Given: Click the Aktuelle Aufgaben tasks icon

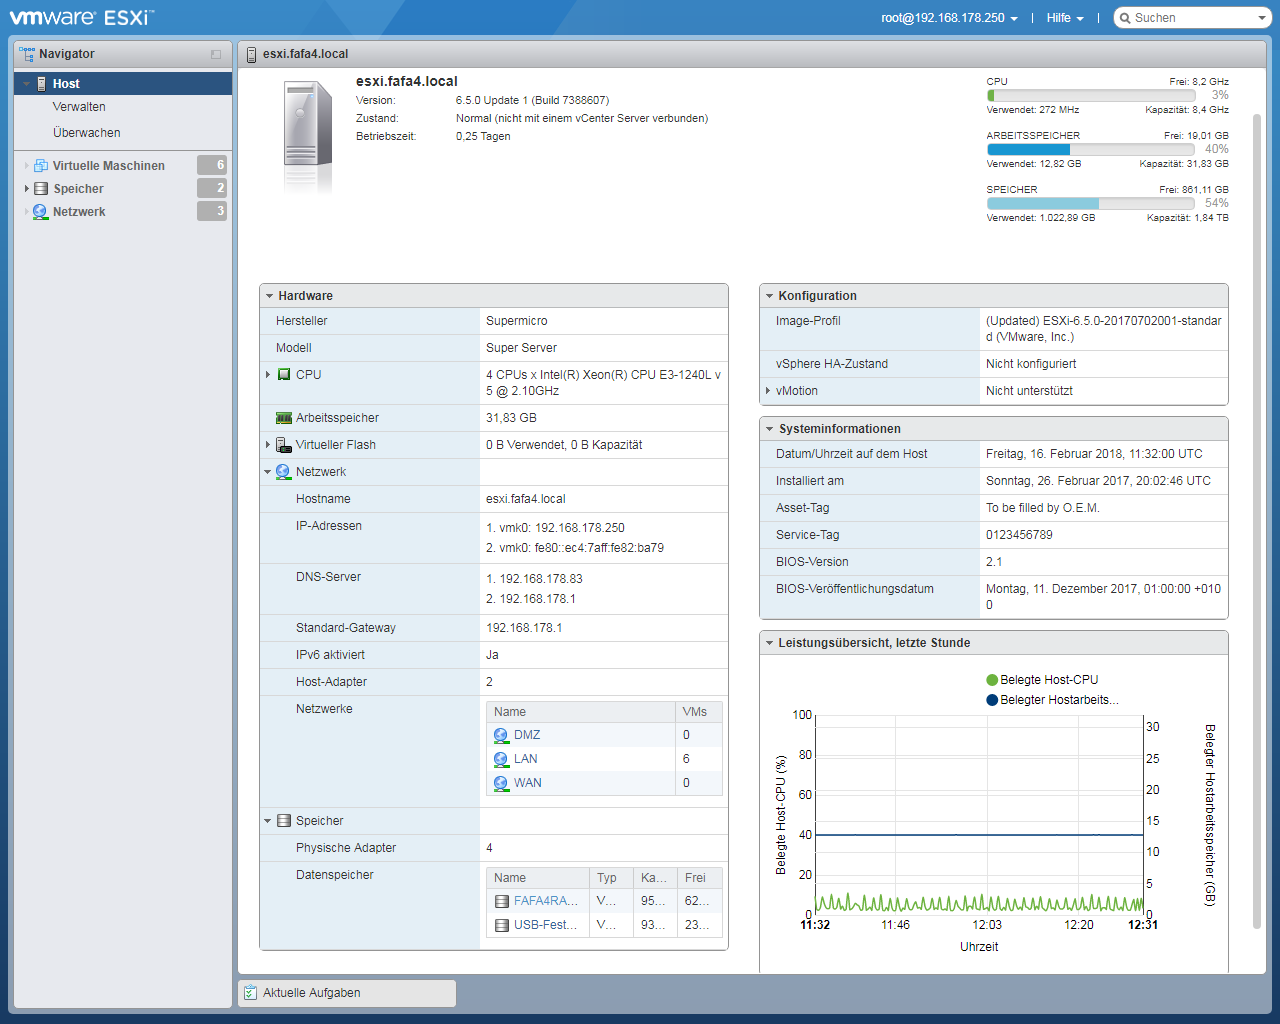Looking at the screenshot, I should pyautogui.click(x=250, y=993).
